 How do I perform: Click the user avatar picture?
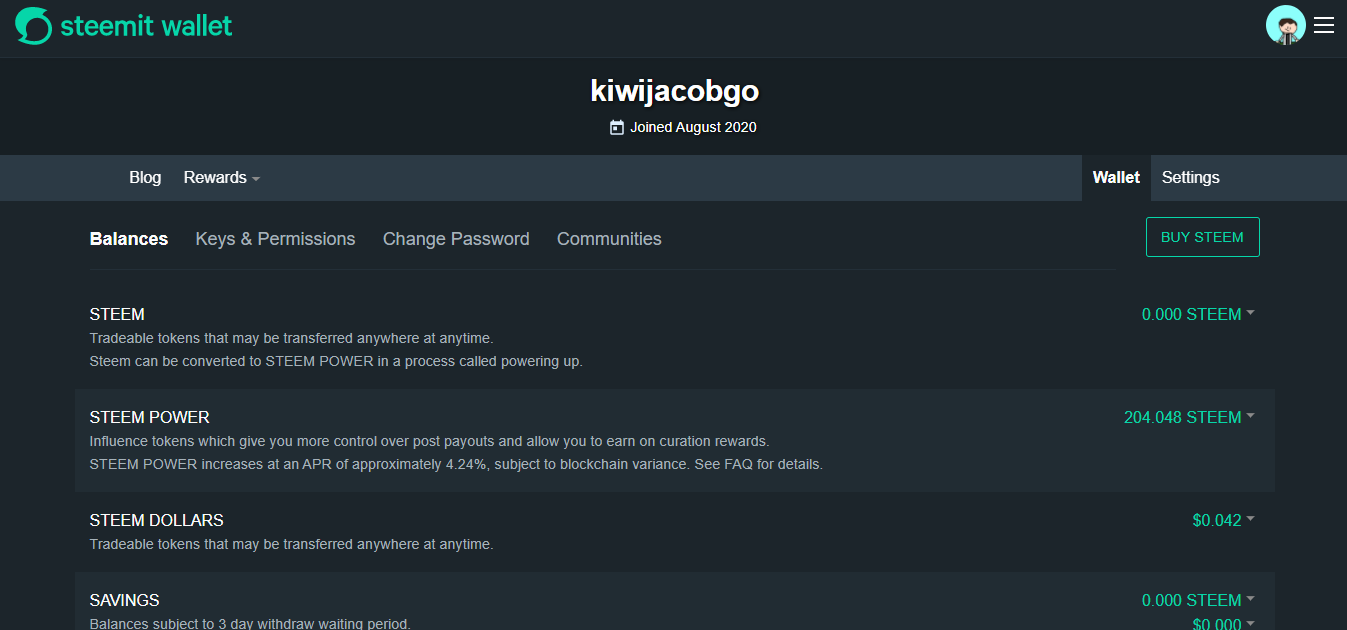(1285, 26)
